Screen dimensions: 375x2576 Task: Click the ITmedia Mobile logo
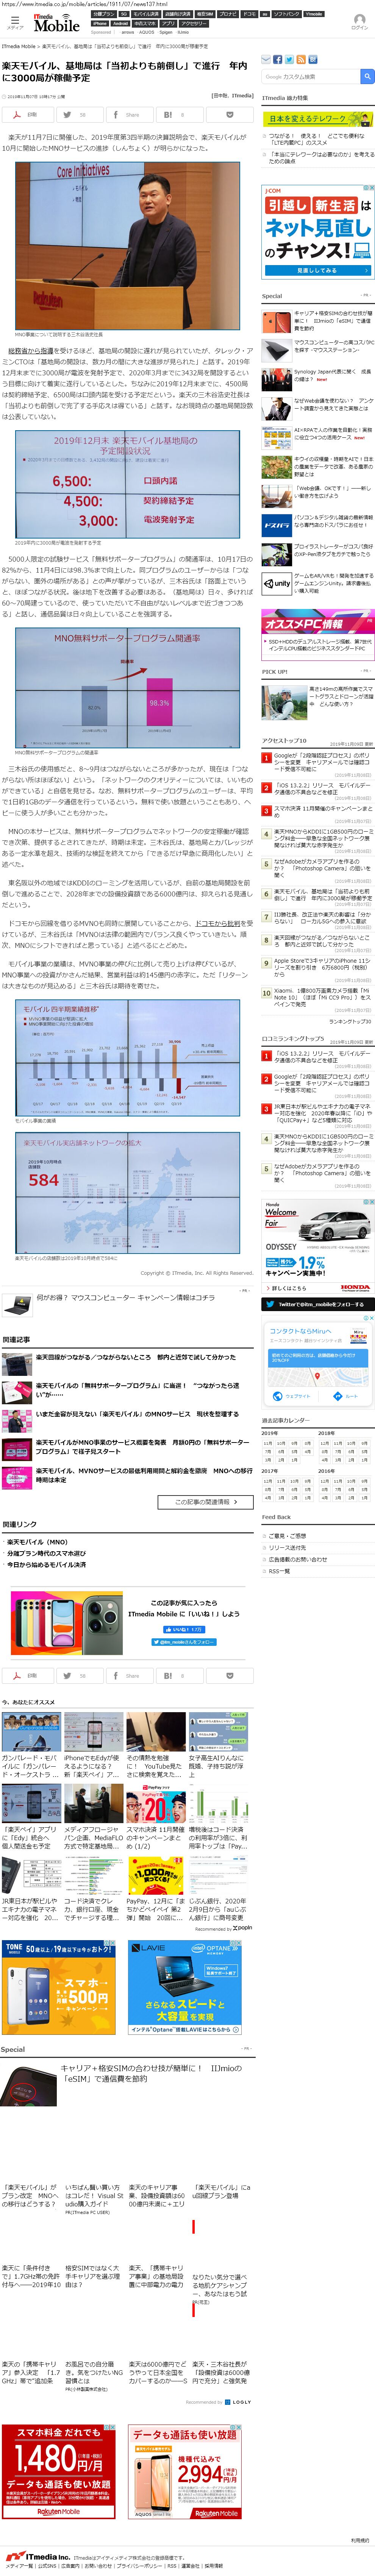56,23
